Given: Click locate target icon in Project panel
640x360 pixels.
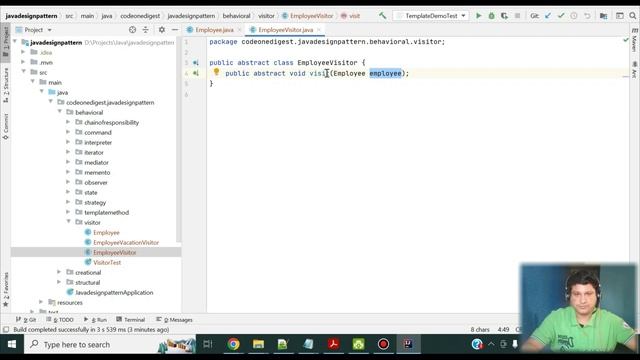Looking at the screenshot, I should 132,30.
